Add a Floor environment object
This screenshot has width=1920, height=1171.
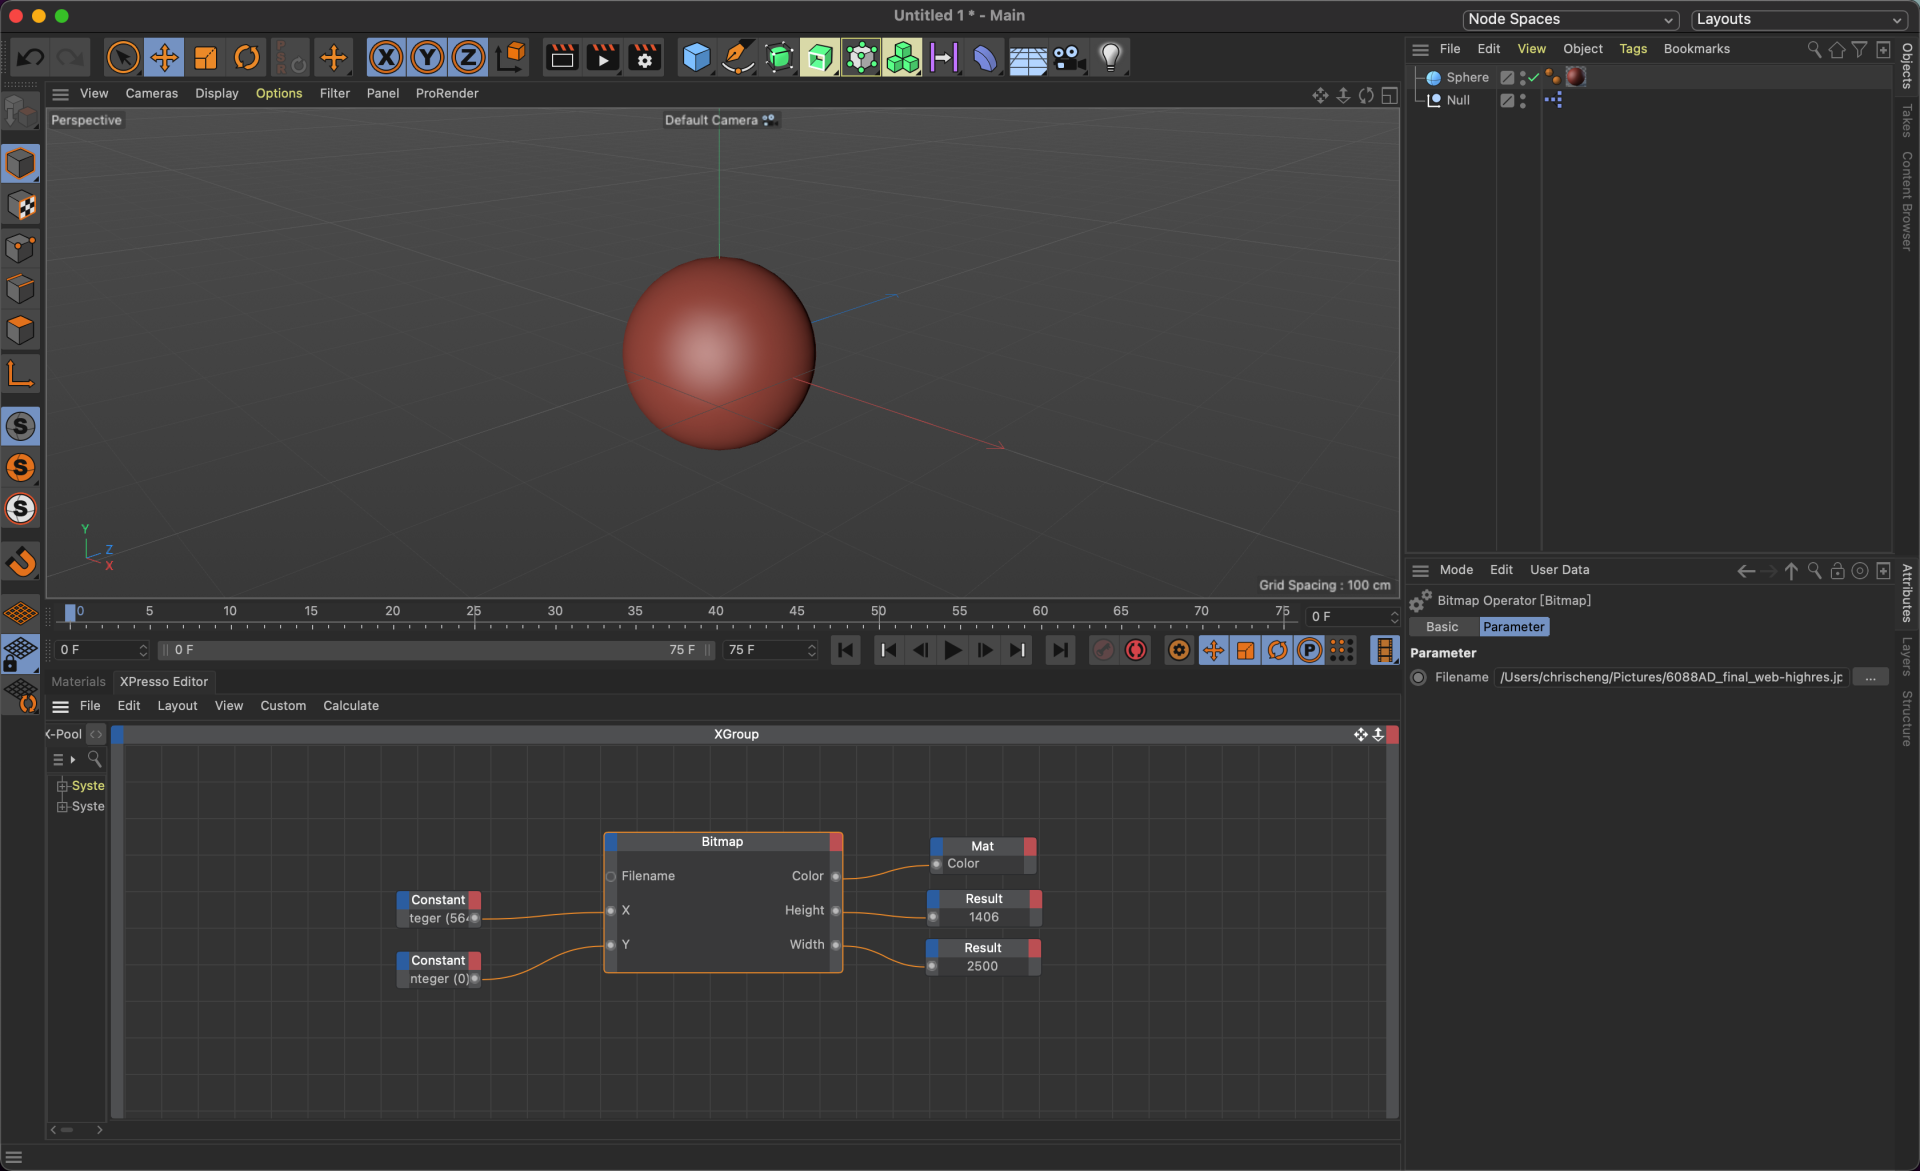pos(1027,58)
